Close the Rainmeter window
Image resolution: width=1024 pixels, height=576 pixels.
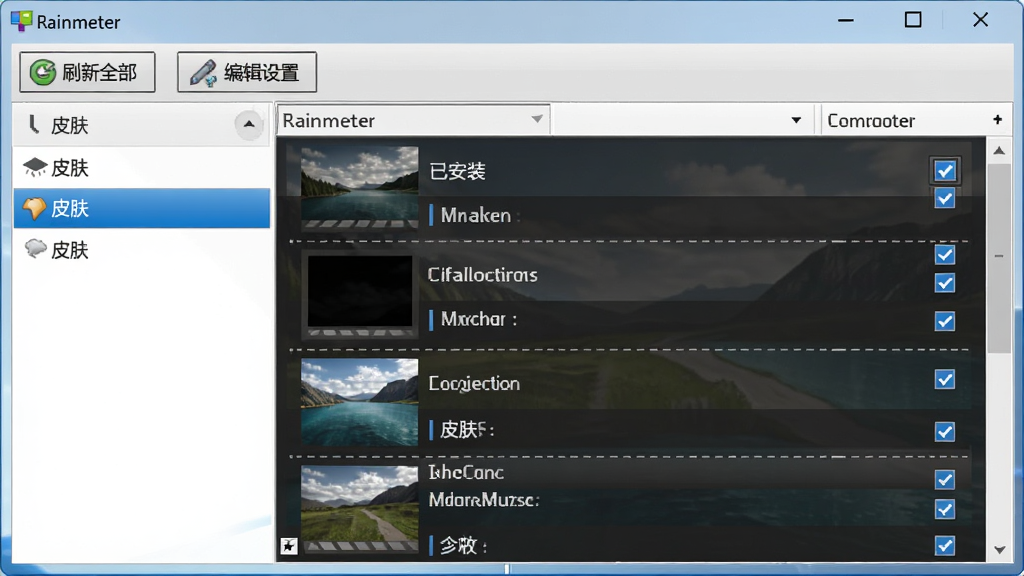pyautogui.click(x=980, y=20)
